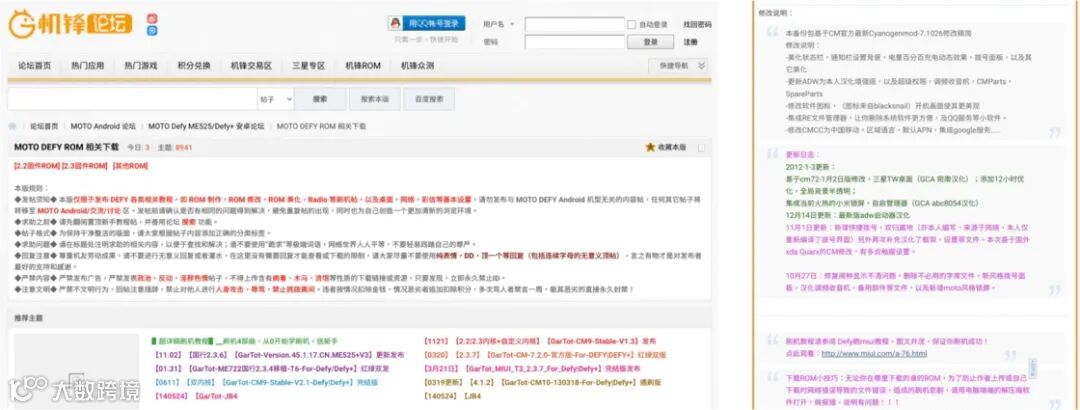Click the red icon beside the logo
The image size is (1080, 410).
(x=152, y=19)
